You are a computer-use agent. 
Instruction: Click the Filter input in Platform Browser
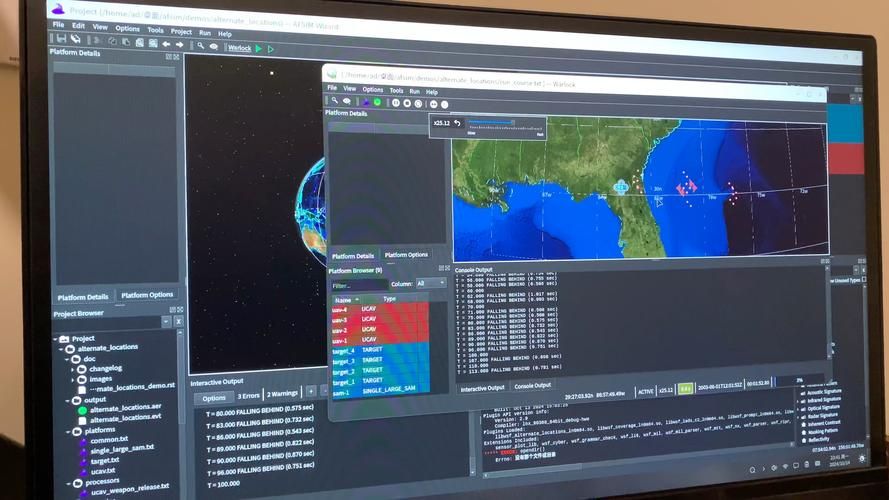pos(359,285)
